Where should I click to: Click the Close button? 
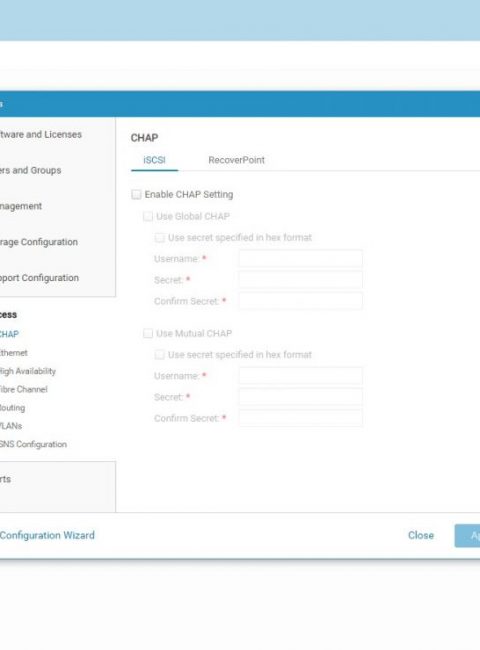tap(421, 535)
